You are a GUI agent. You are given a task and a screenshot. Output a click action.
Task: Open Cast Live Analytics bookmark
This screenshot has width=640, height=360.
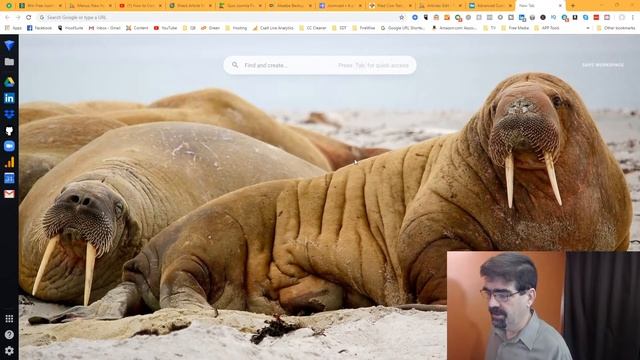[273, 28]
